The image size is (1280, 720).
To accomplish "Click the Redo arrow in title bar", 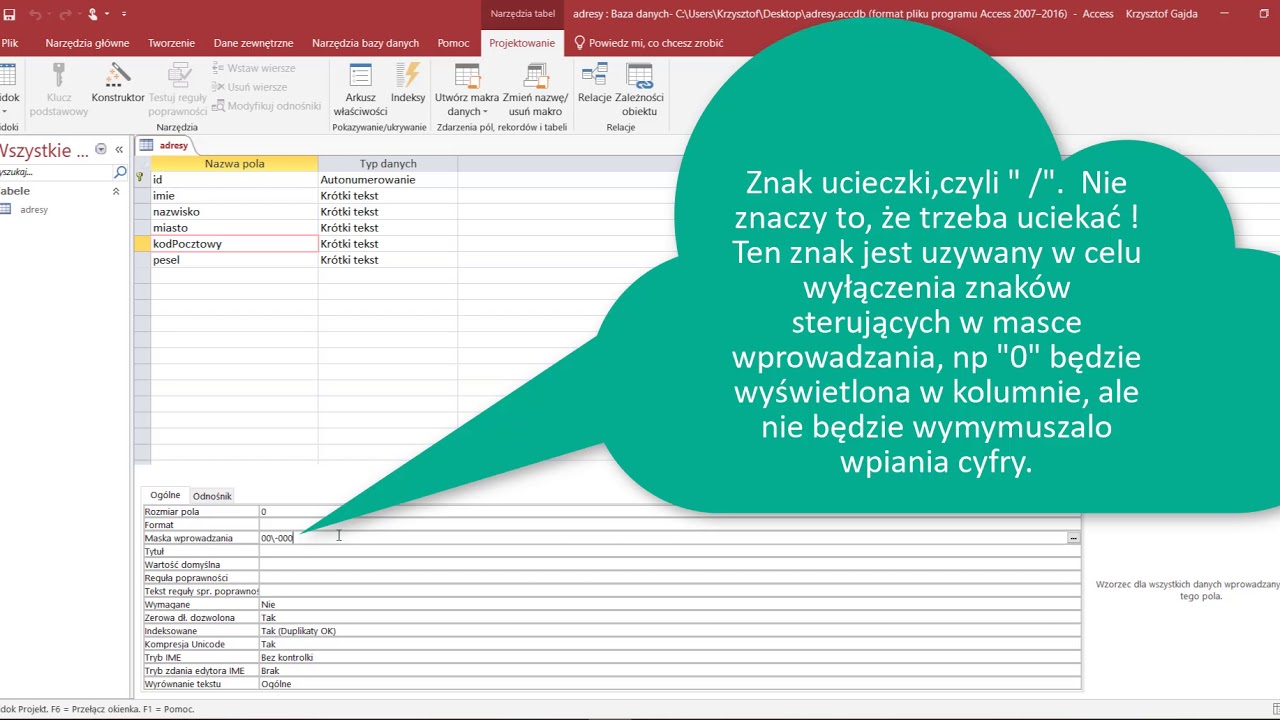I will [x=64, y=14].
